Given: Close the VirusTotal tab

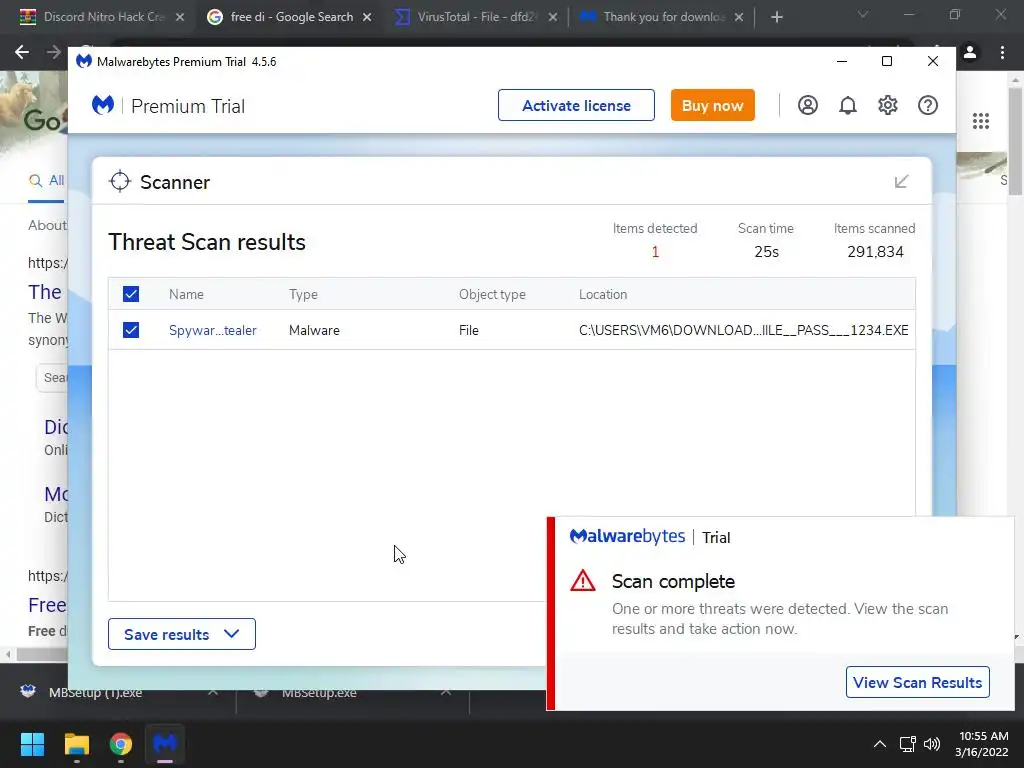Looking at the screenshot, I should pyautogui.click(x=552, y=17).
